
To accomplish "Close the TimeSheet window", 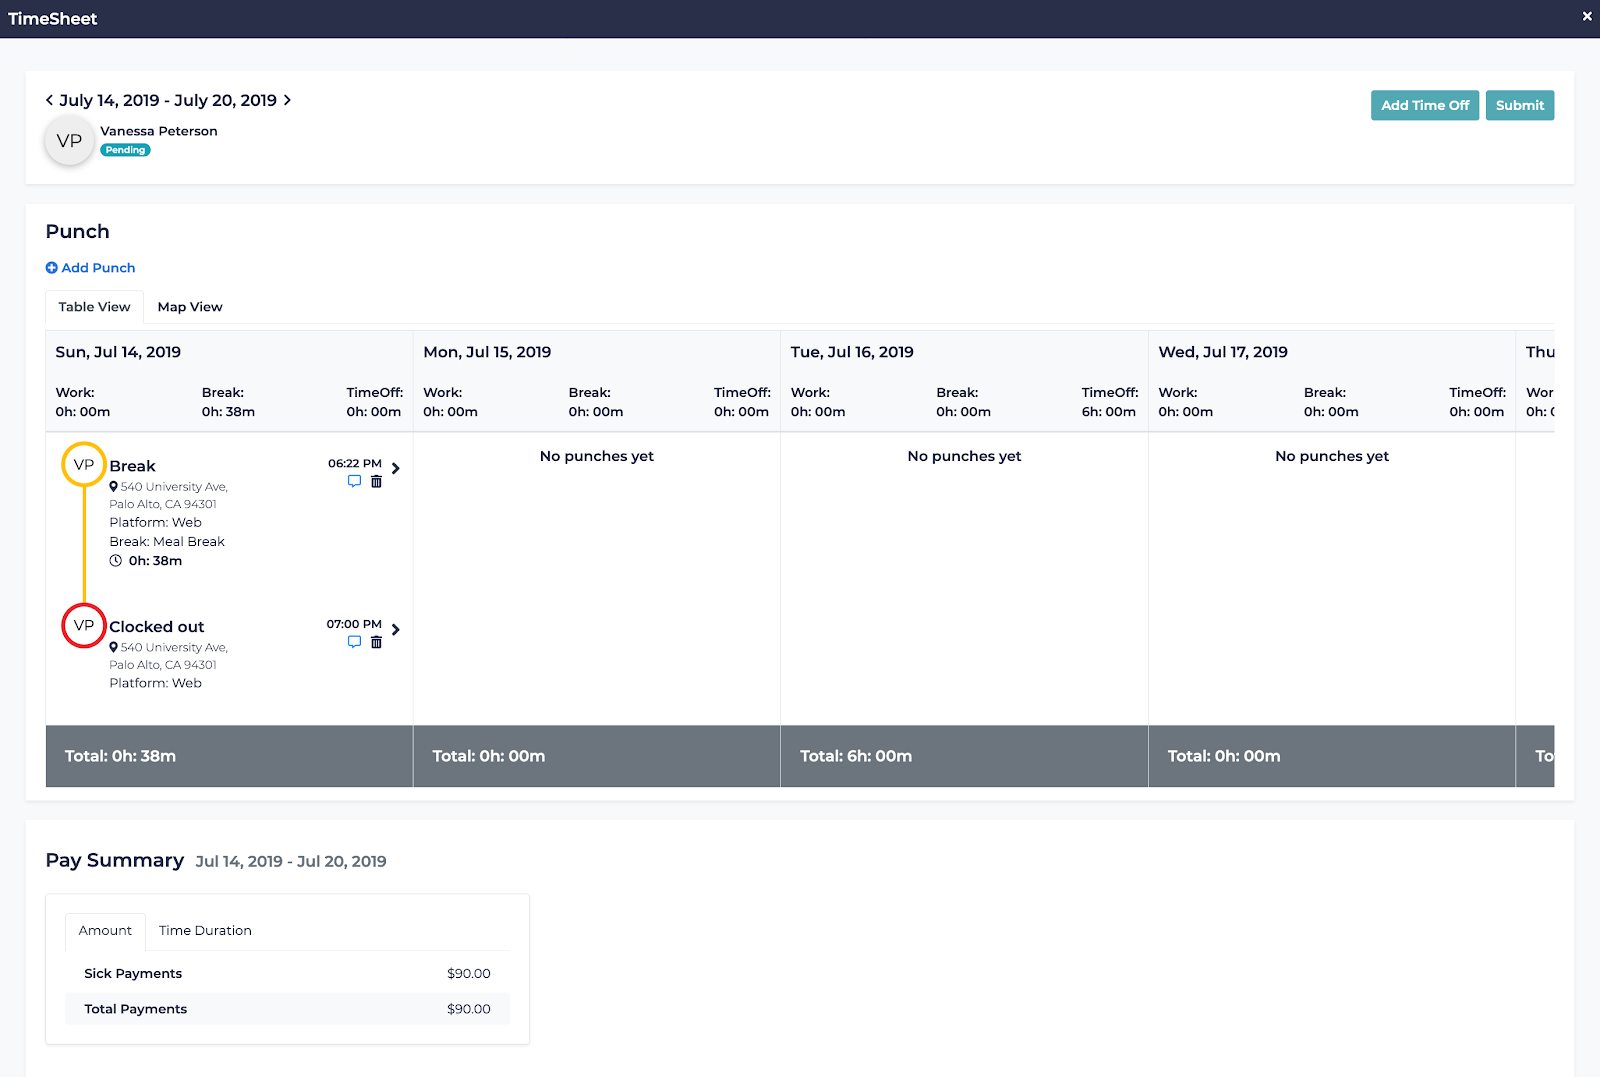I will click(1586, 17).
